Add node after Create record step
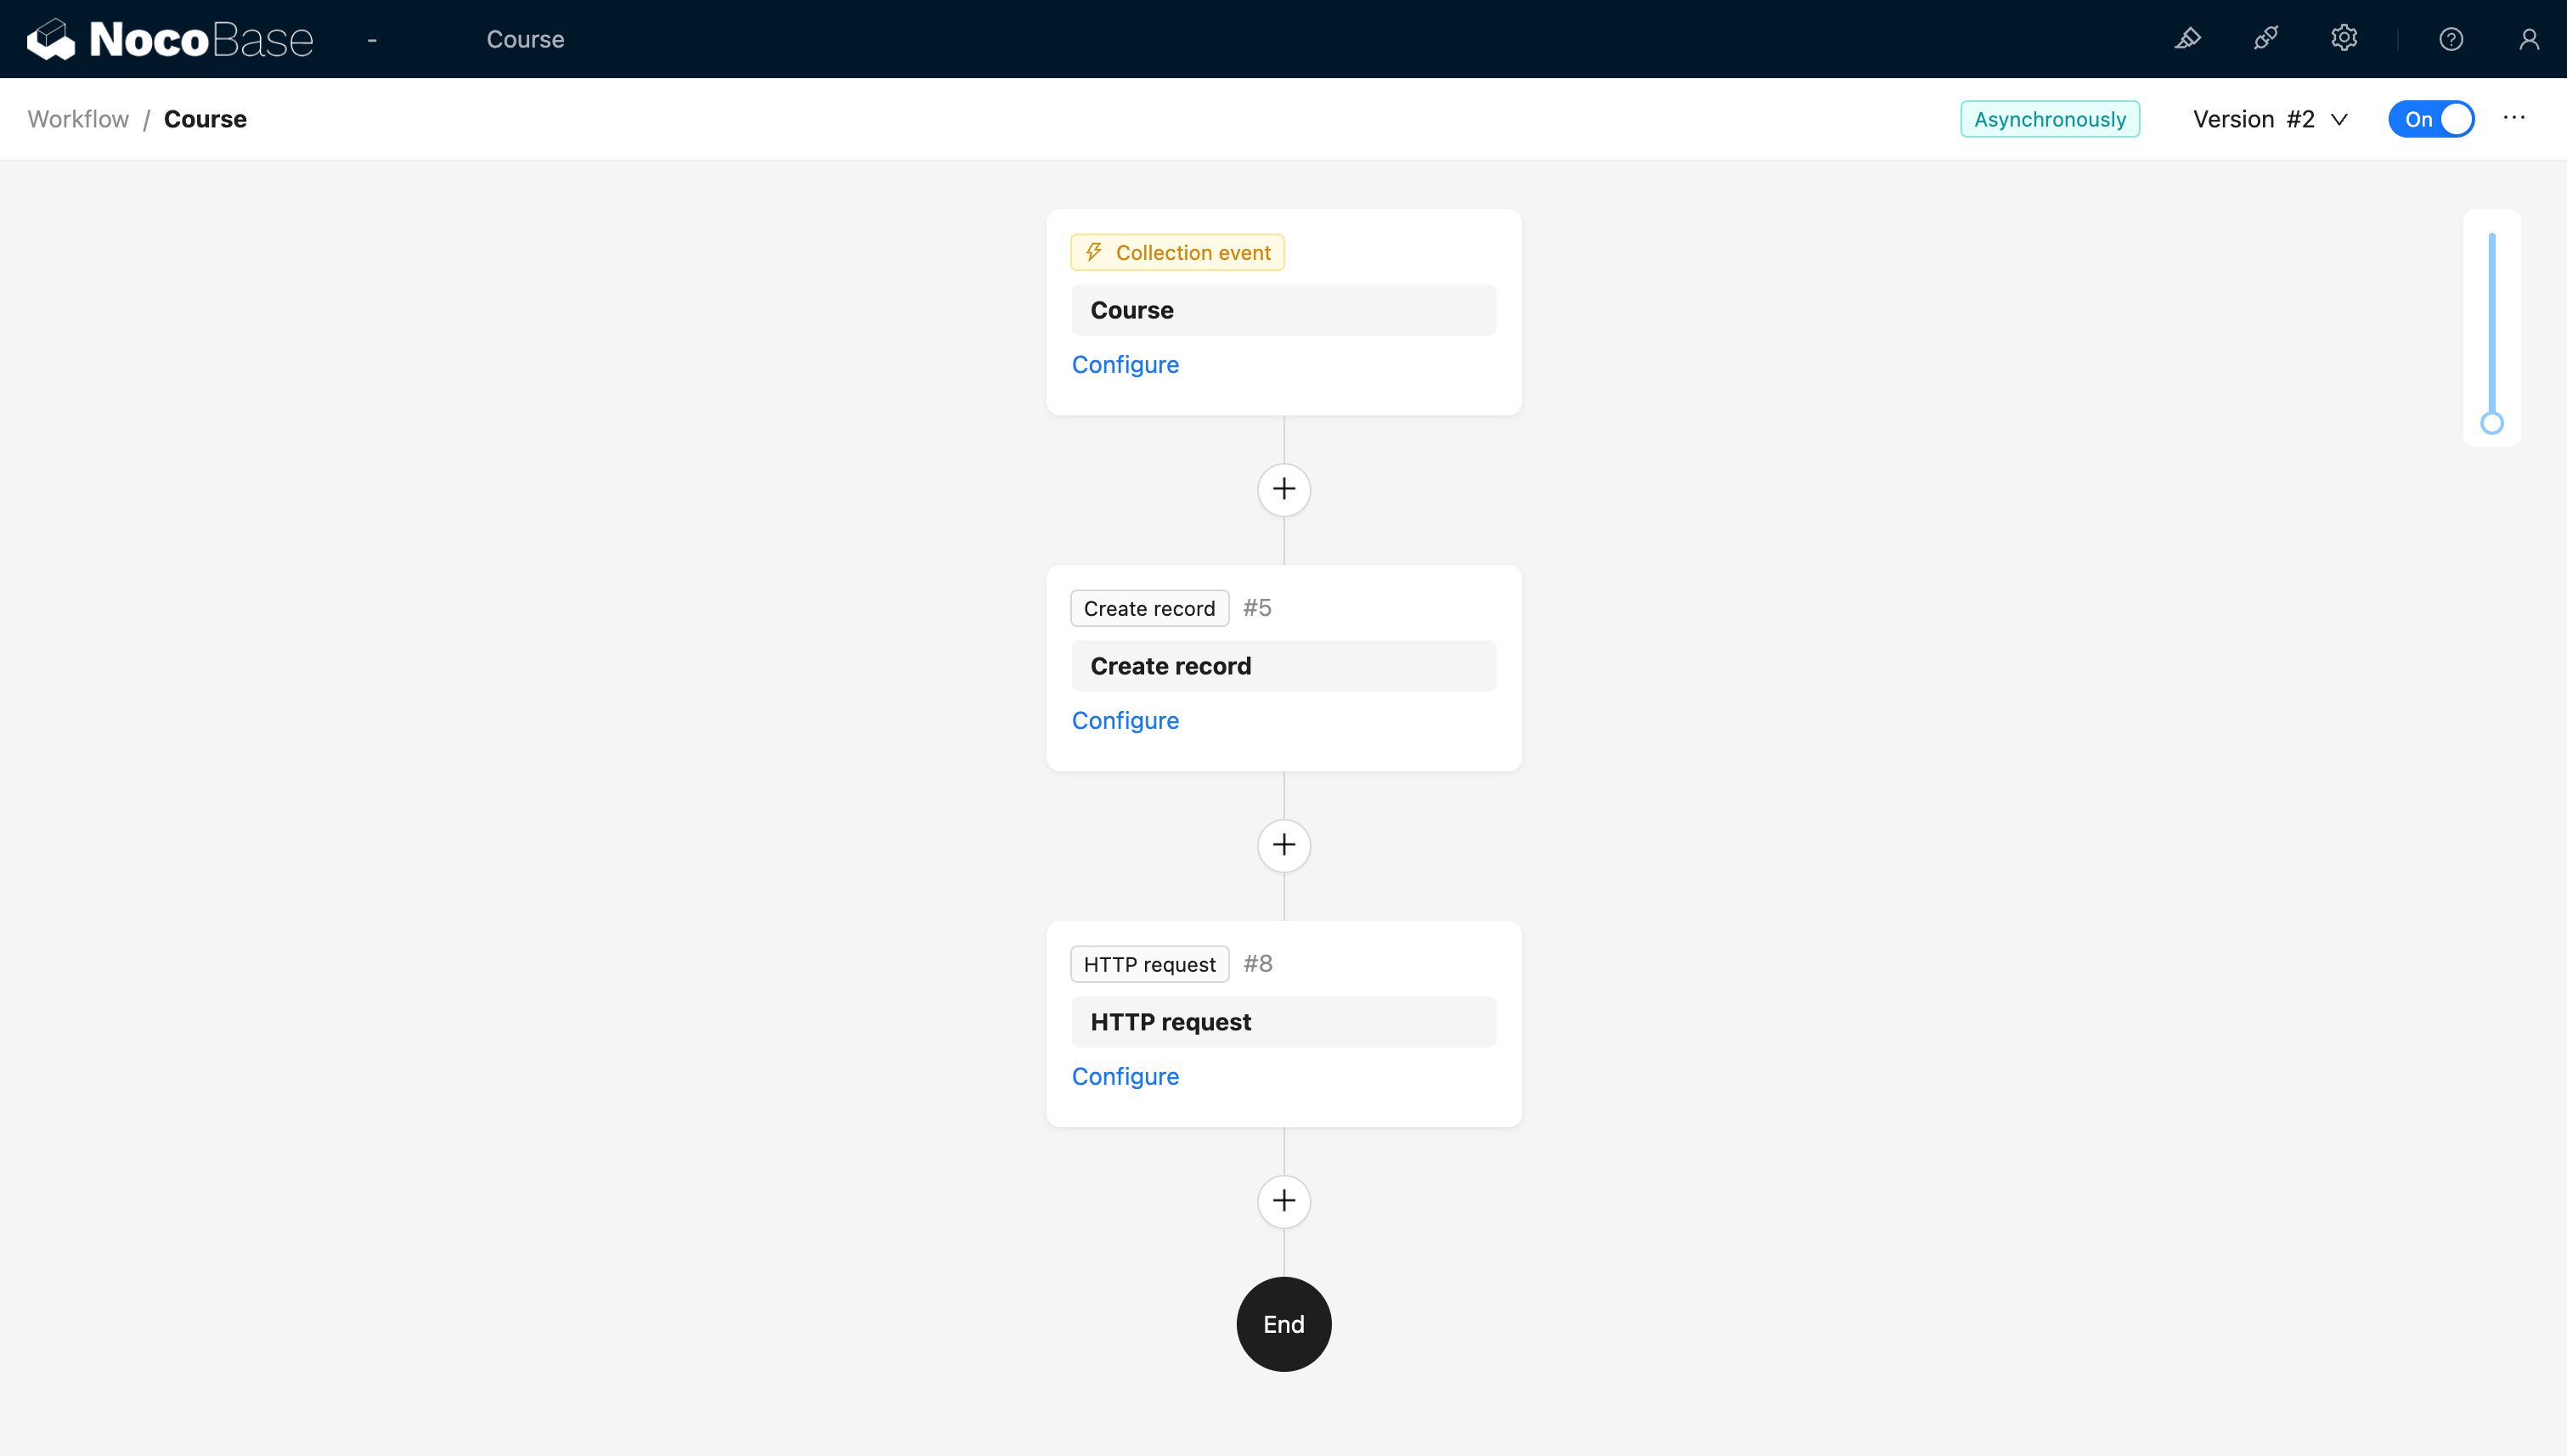The image size is (2567, 1456). pos(1283,845)
